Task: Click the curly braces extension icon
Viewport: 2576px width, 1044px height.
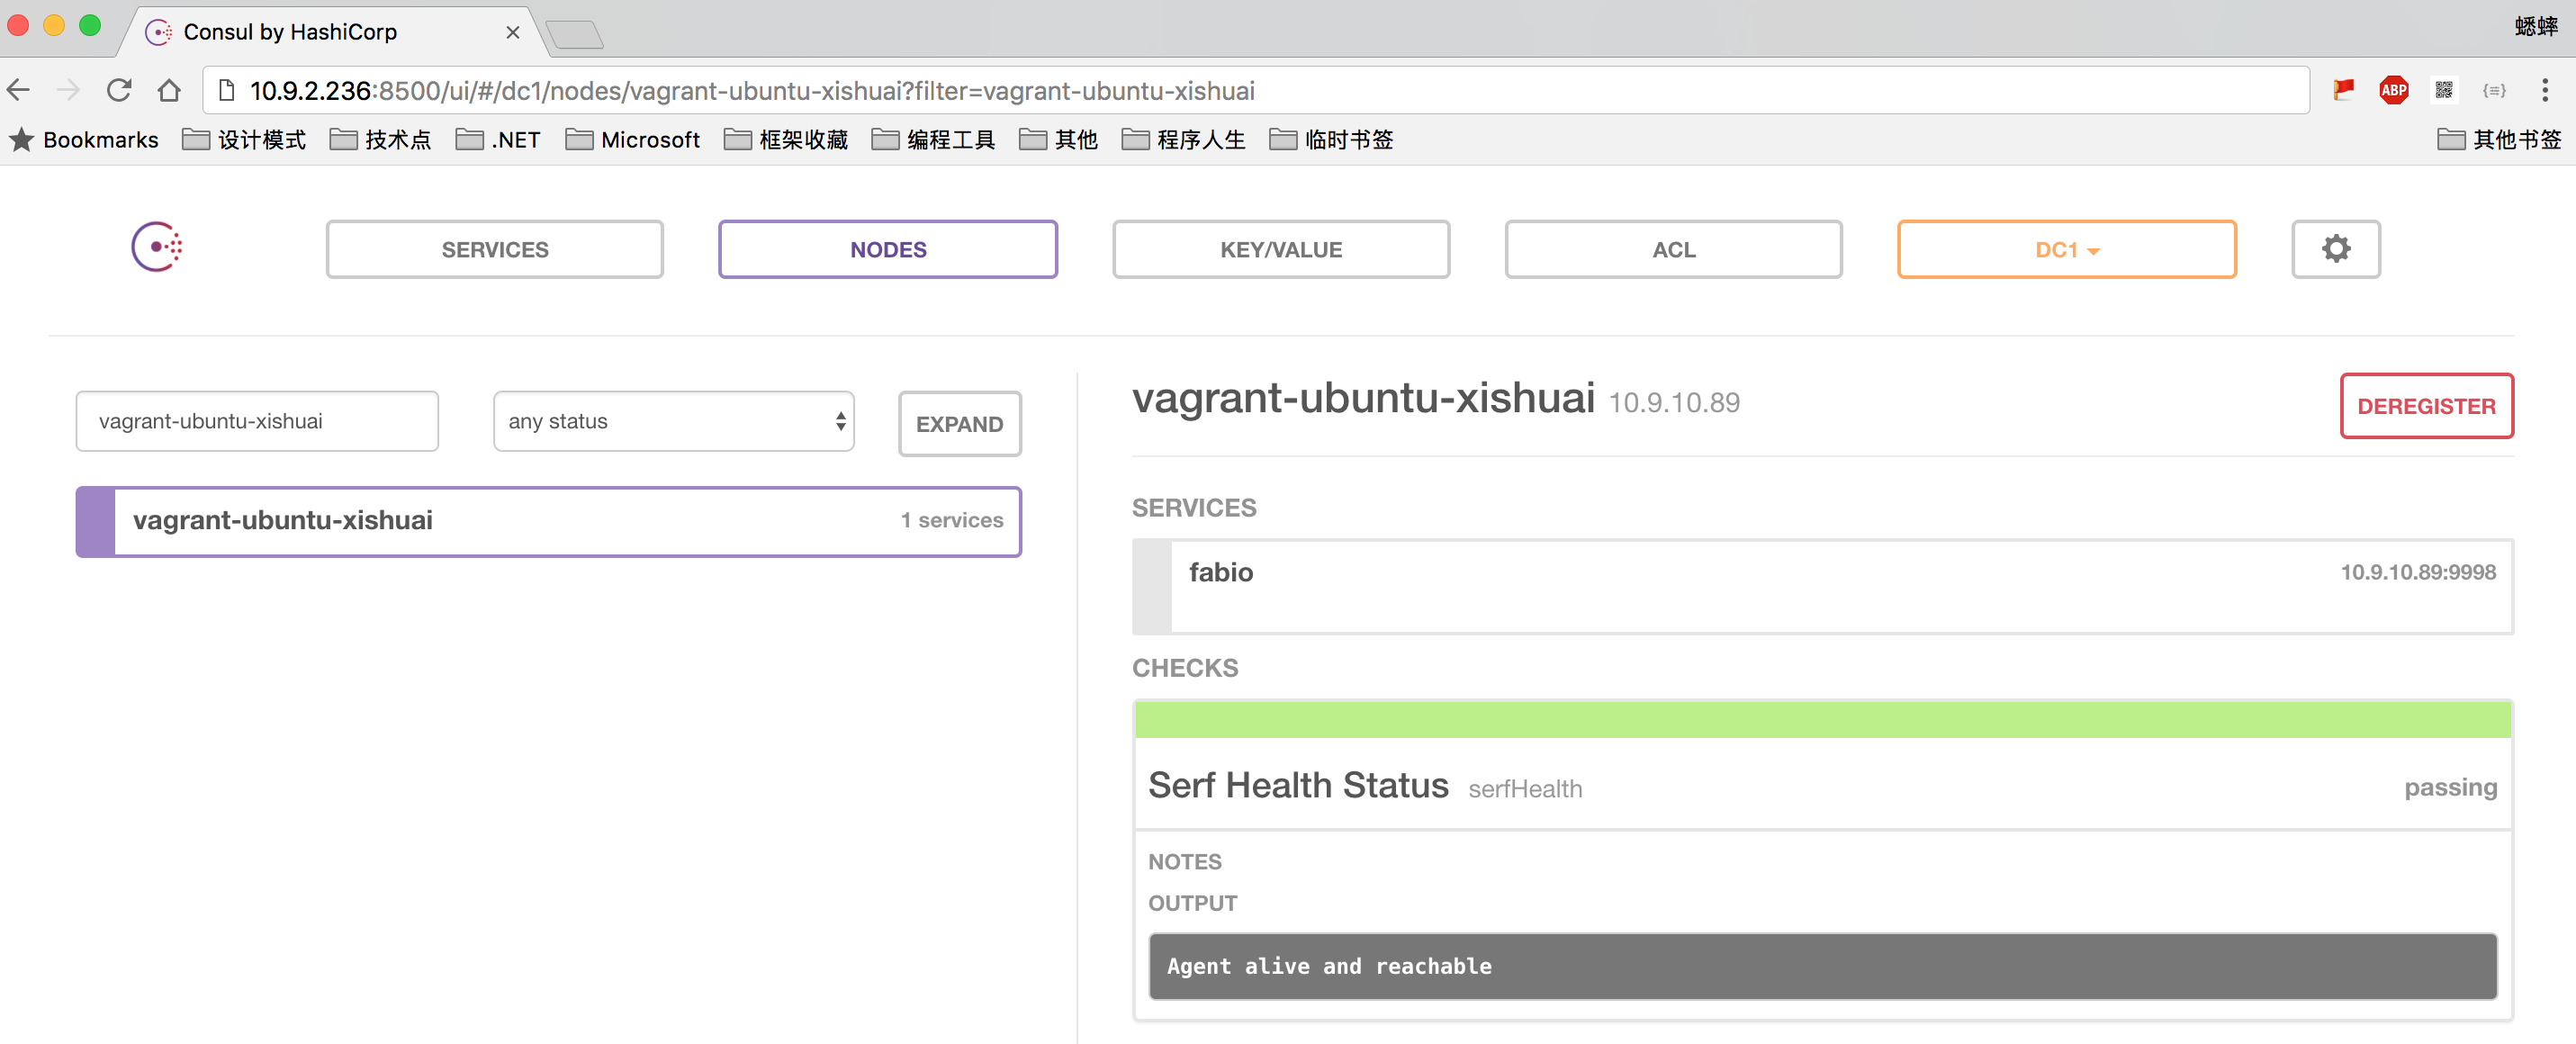Action: tap(2493, 91)
